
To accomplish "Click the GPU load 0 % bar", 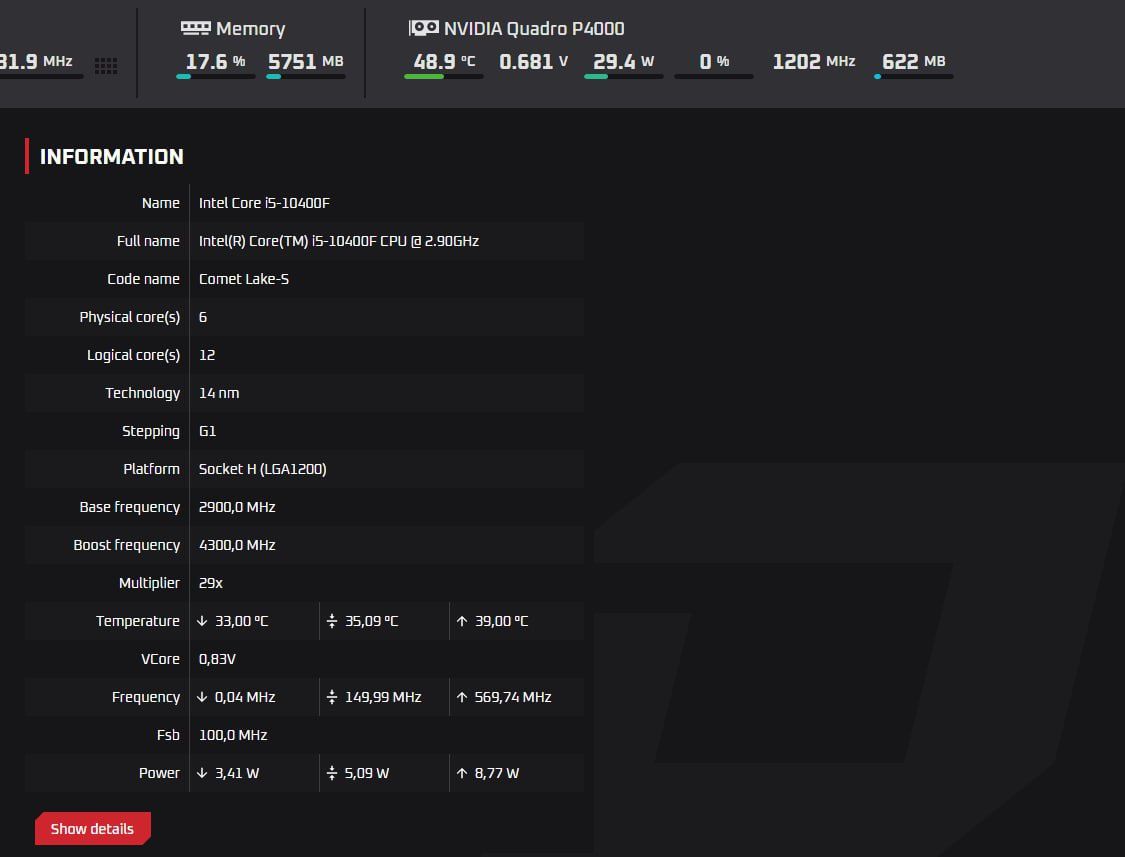I will click(x=714, y=76).
